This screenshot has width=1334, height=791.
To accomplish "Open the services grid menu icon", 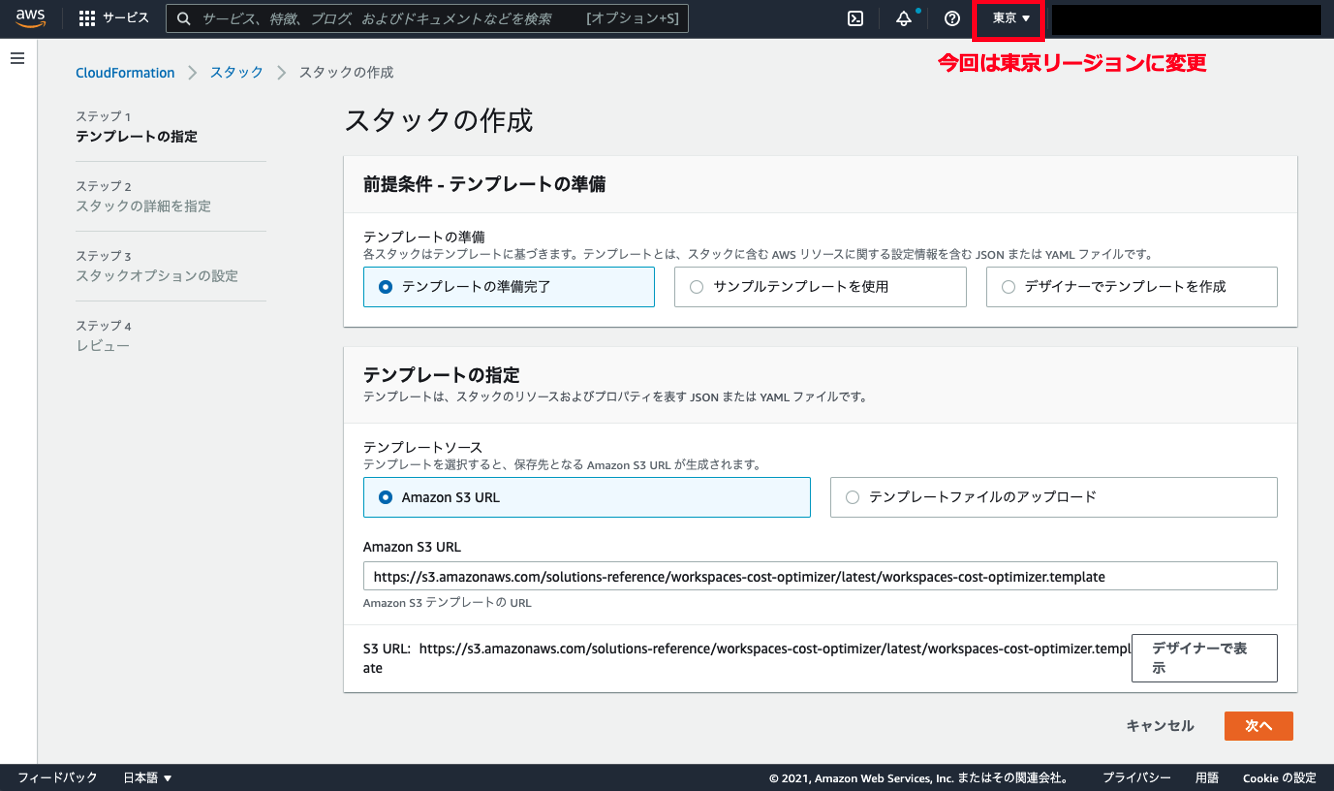I will point(87,18).
